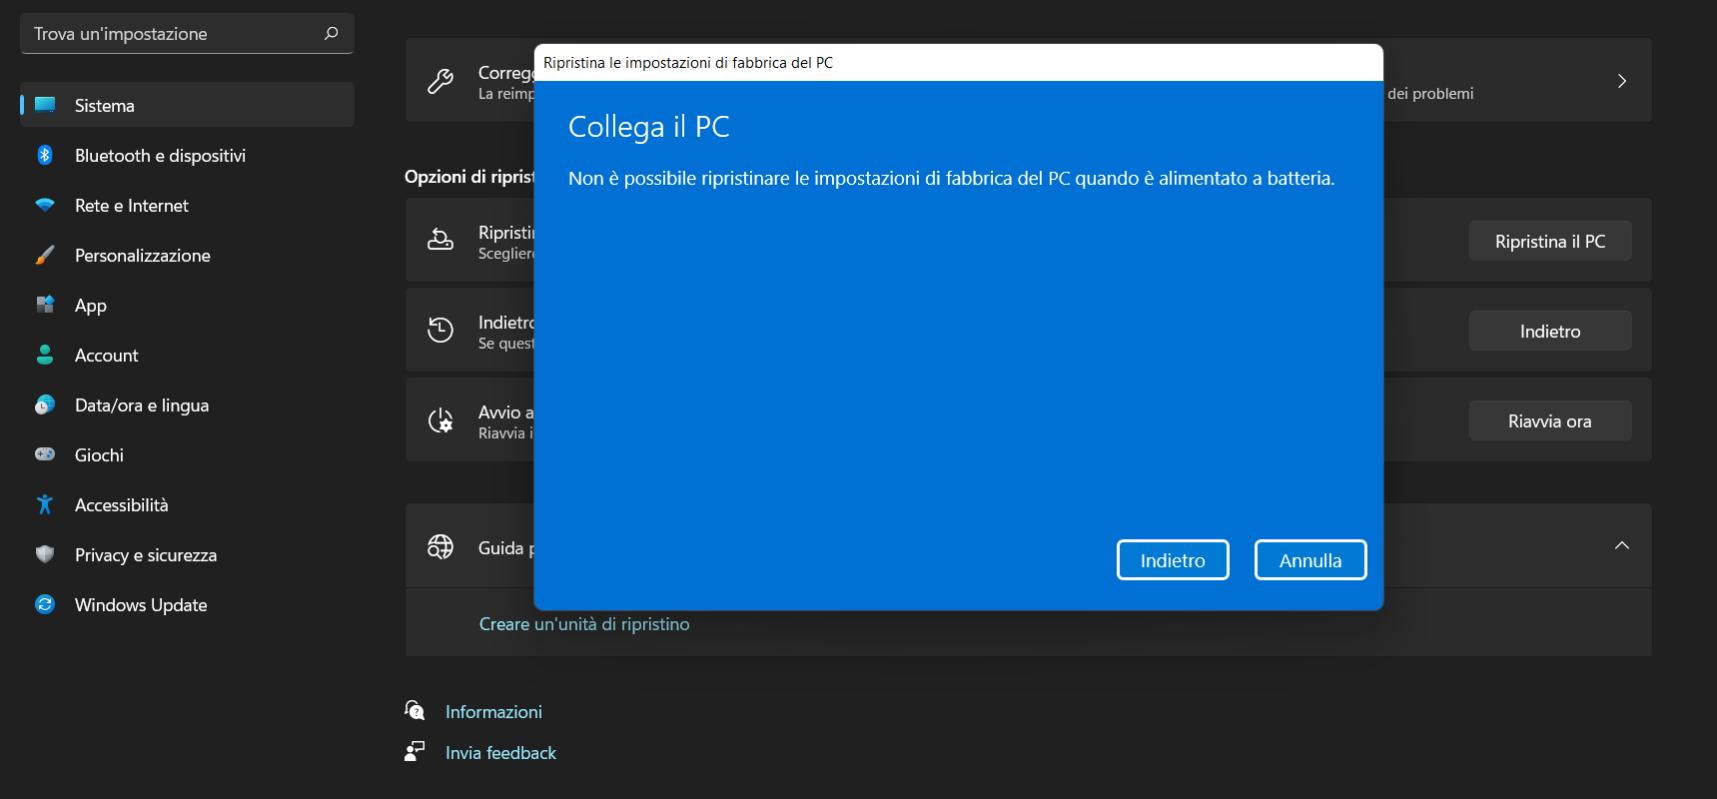Collapse the Guida section chevron
The height and width of the screenshot is (799, 1717).
(x=1622, y=545)
